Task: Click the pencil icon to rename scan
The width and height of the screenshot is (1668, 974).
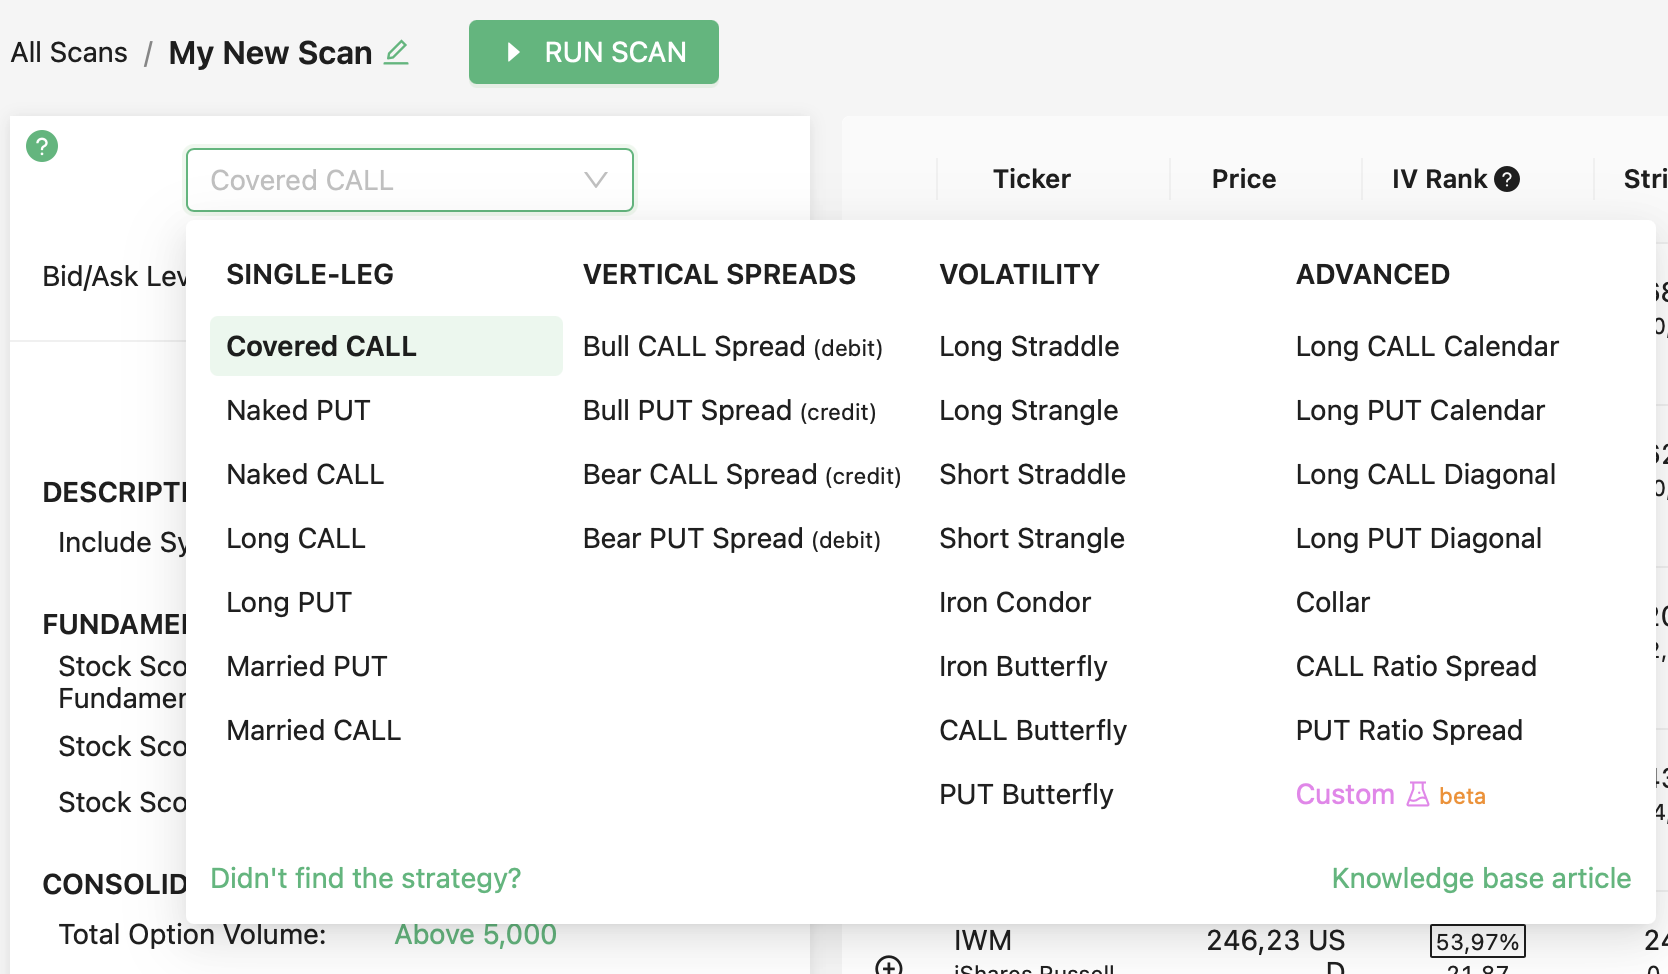Action: click(x=397, y=52)
